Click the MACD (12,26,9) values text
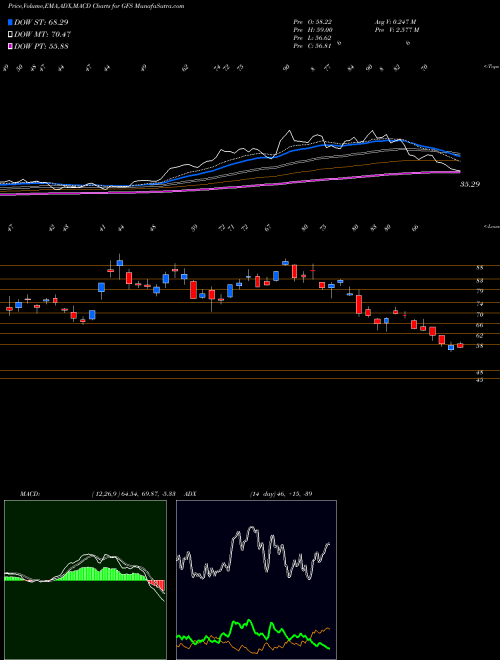This screenshot has width=500, height=660. pyautogui.click(x=136, y=494)
